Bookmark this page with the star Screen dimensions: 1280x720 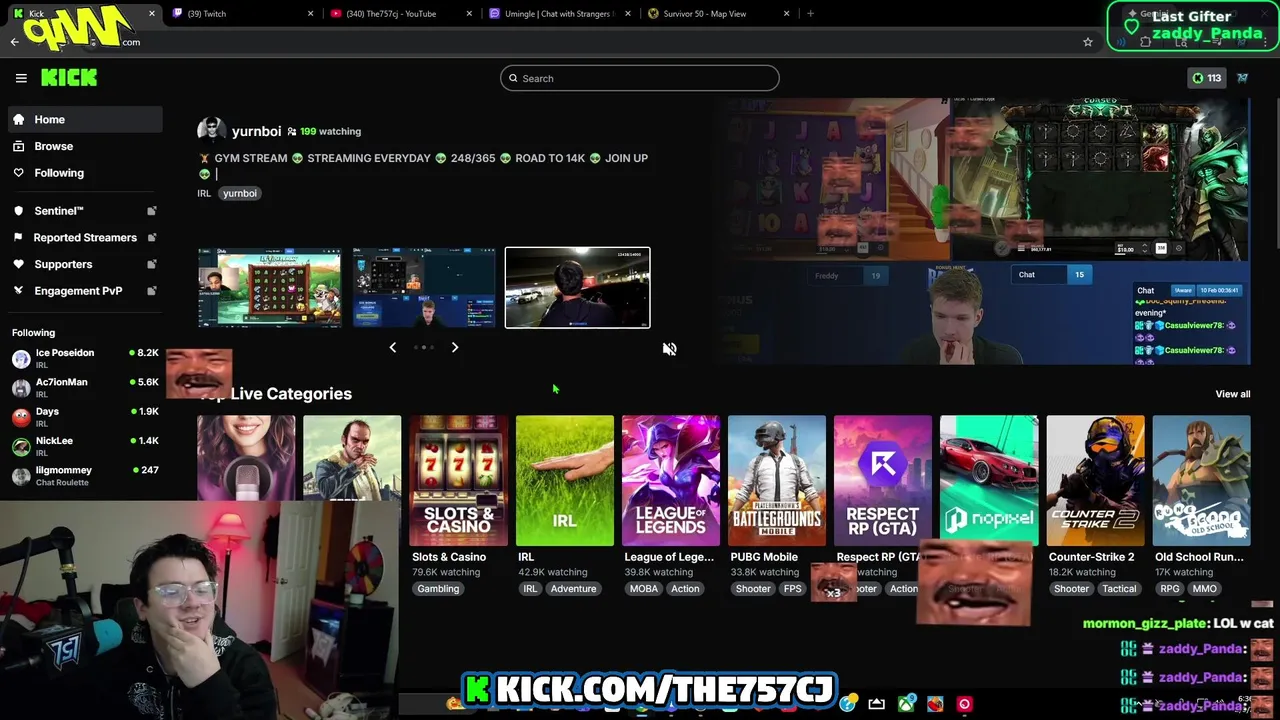click(x=1088, y=42)
